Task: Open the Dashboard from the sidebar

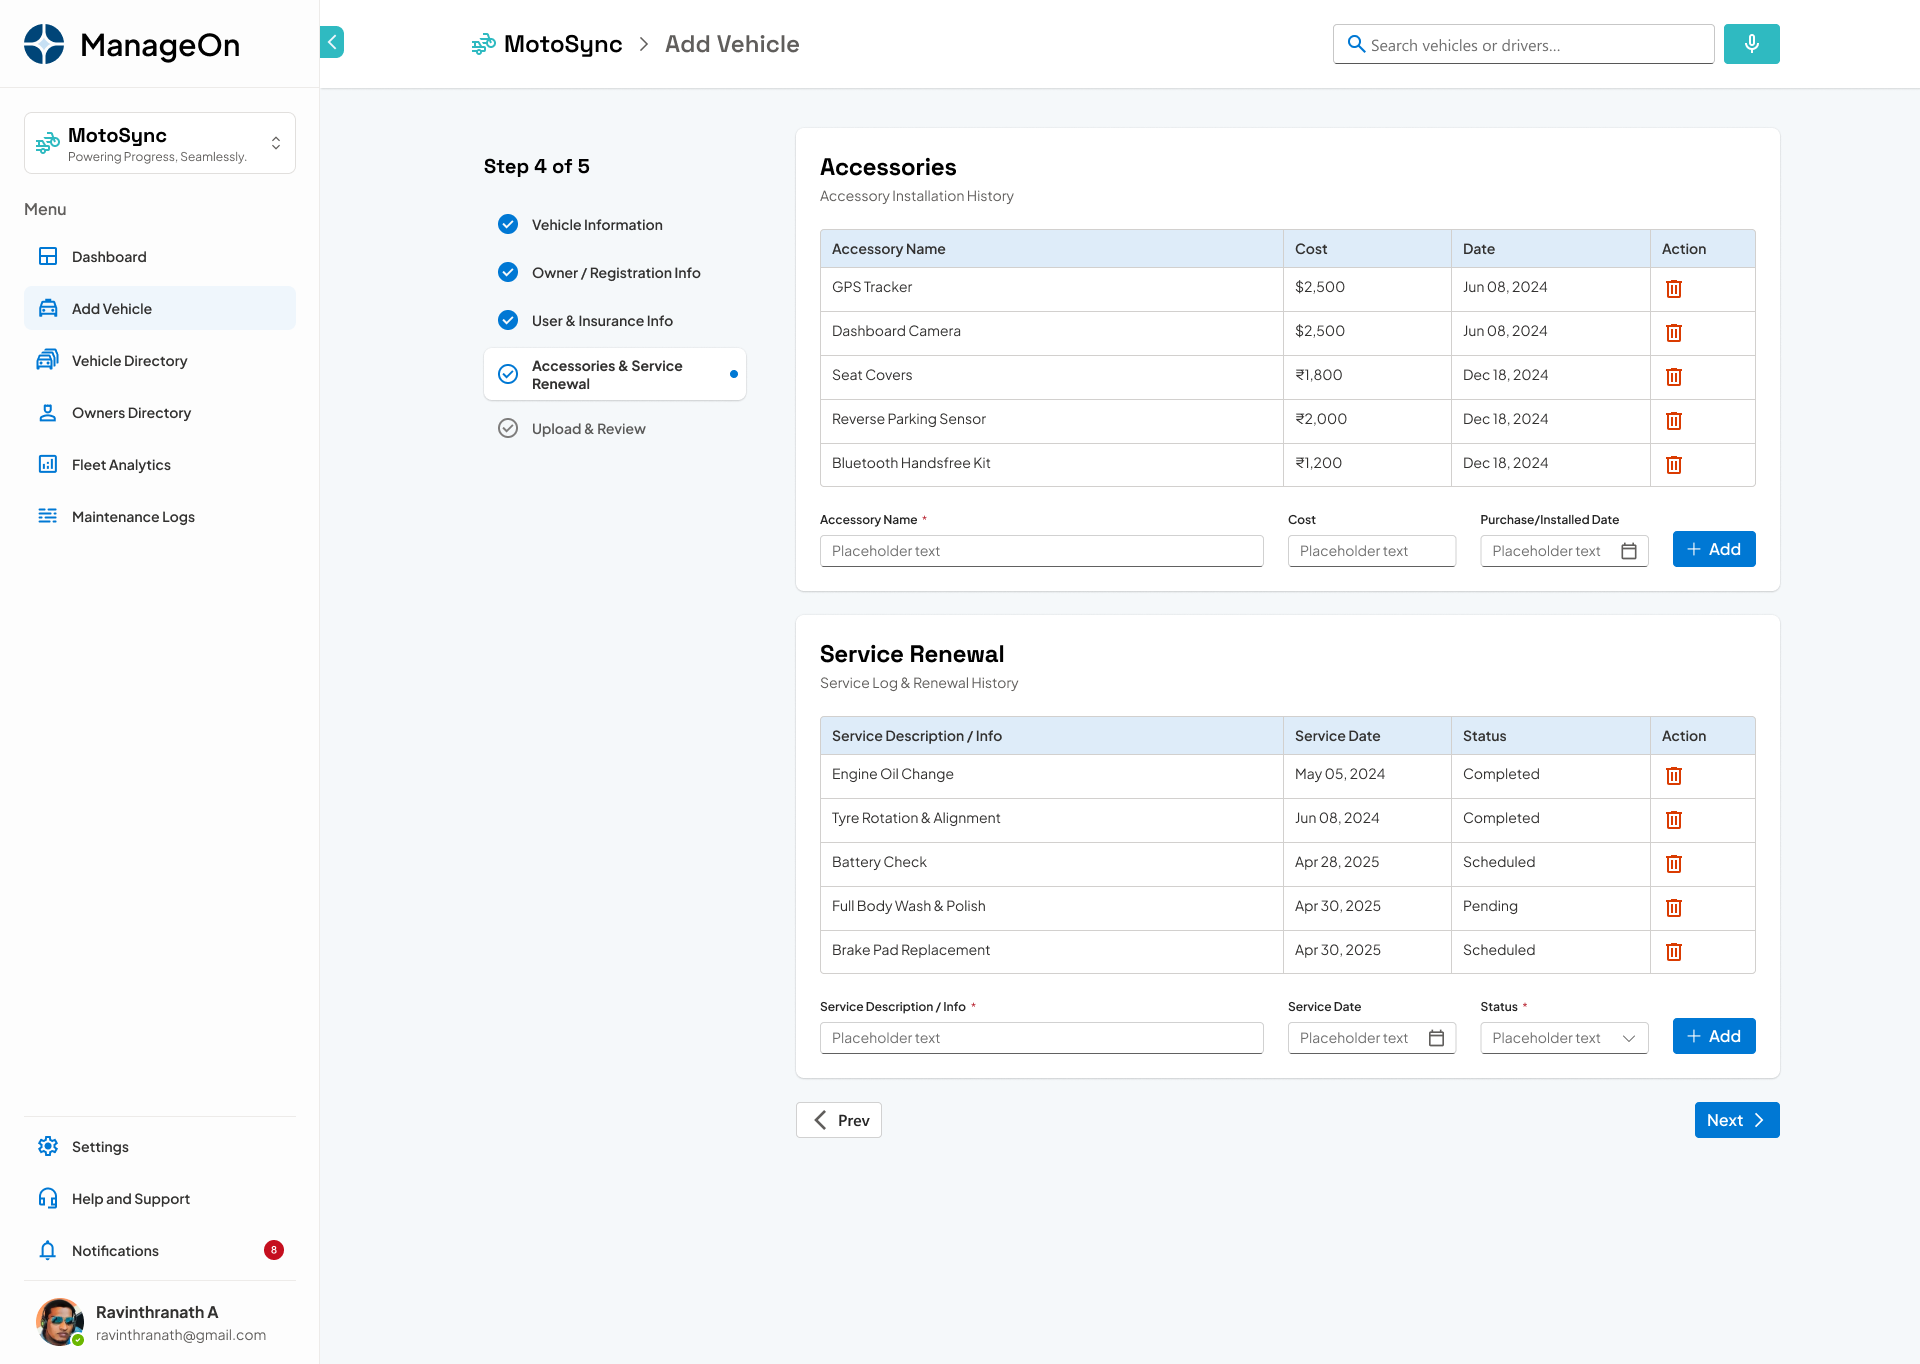Action: tap(109, 256)
